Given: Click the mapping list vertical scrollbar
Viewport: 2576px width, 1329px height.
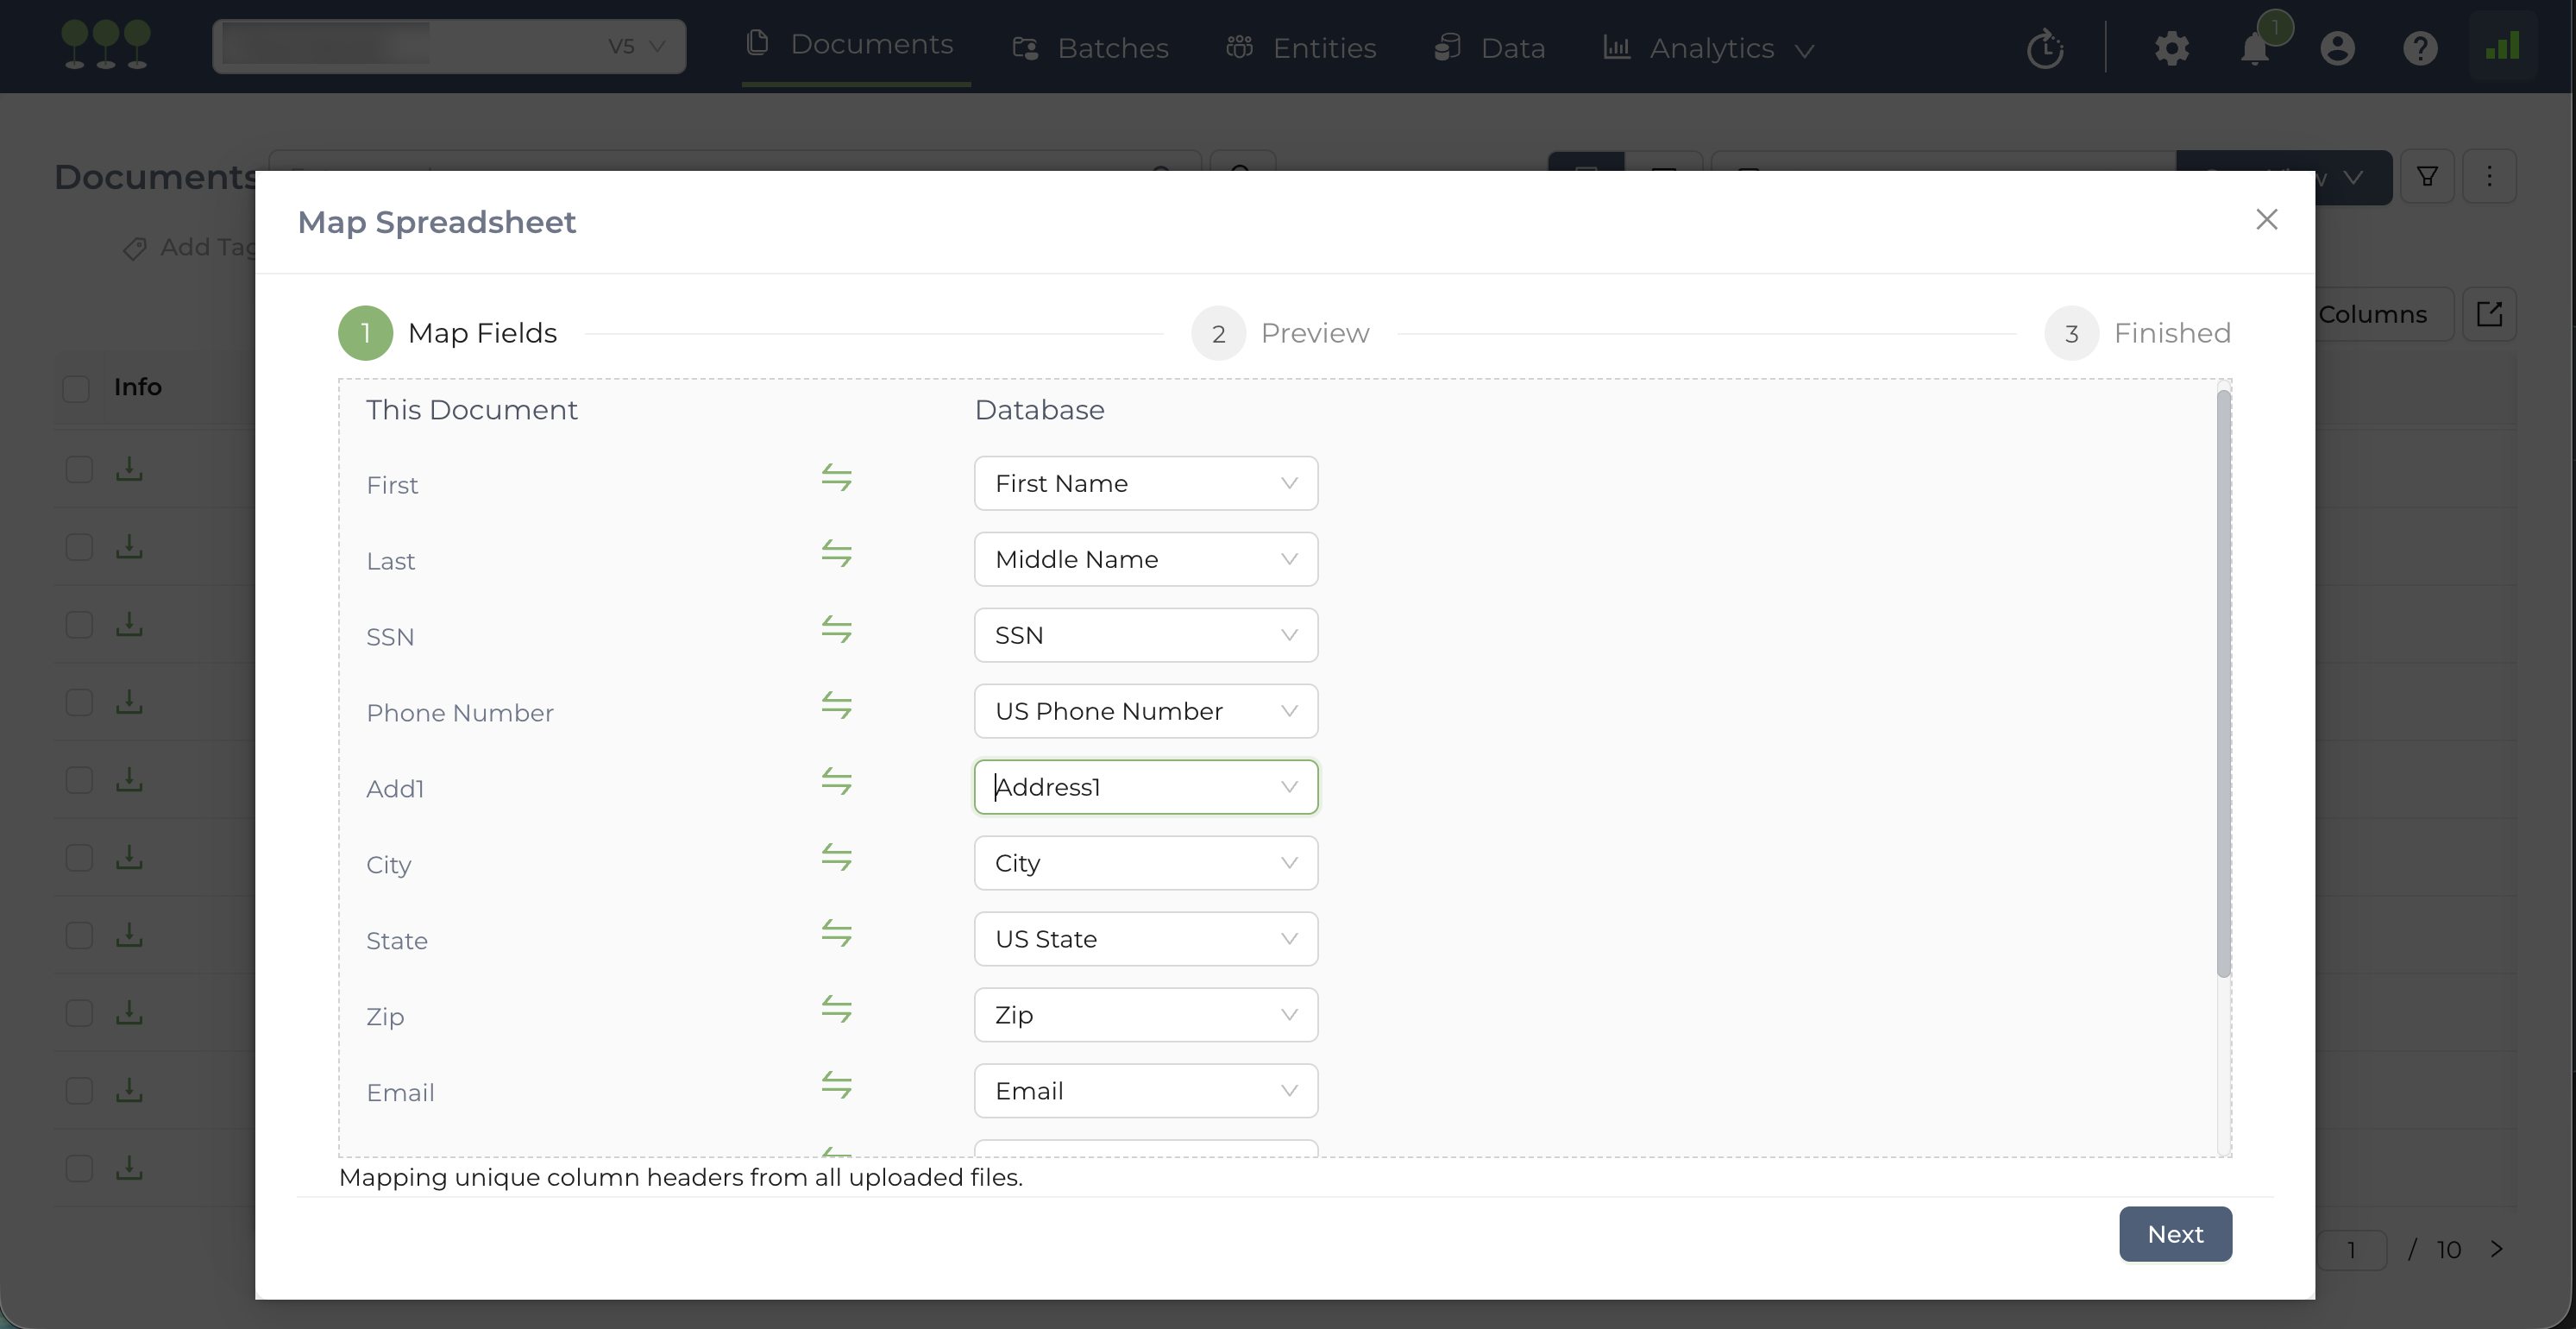Looking at the screenshot, I should [x=2223, y=685].
